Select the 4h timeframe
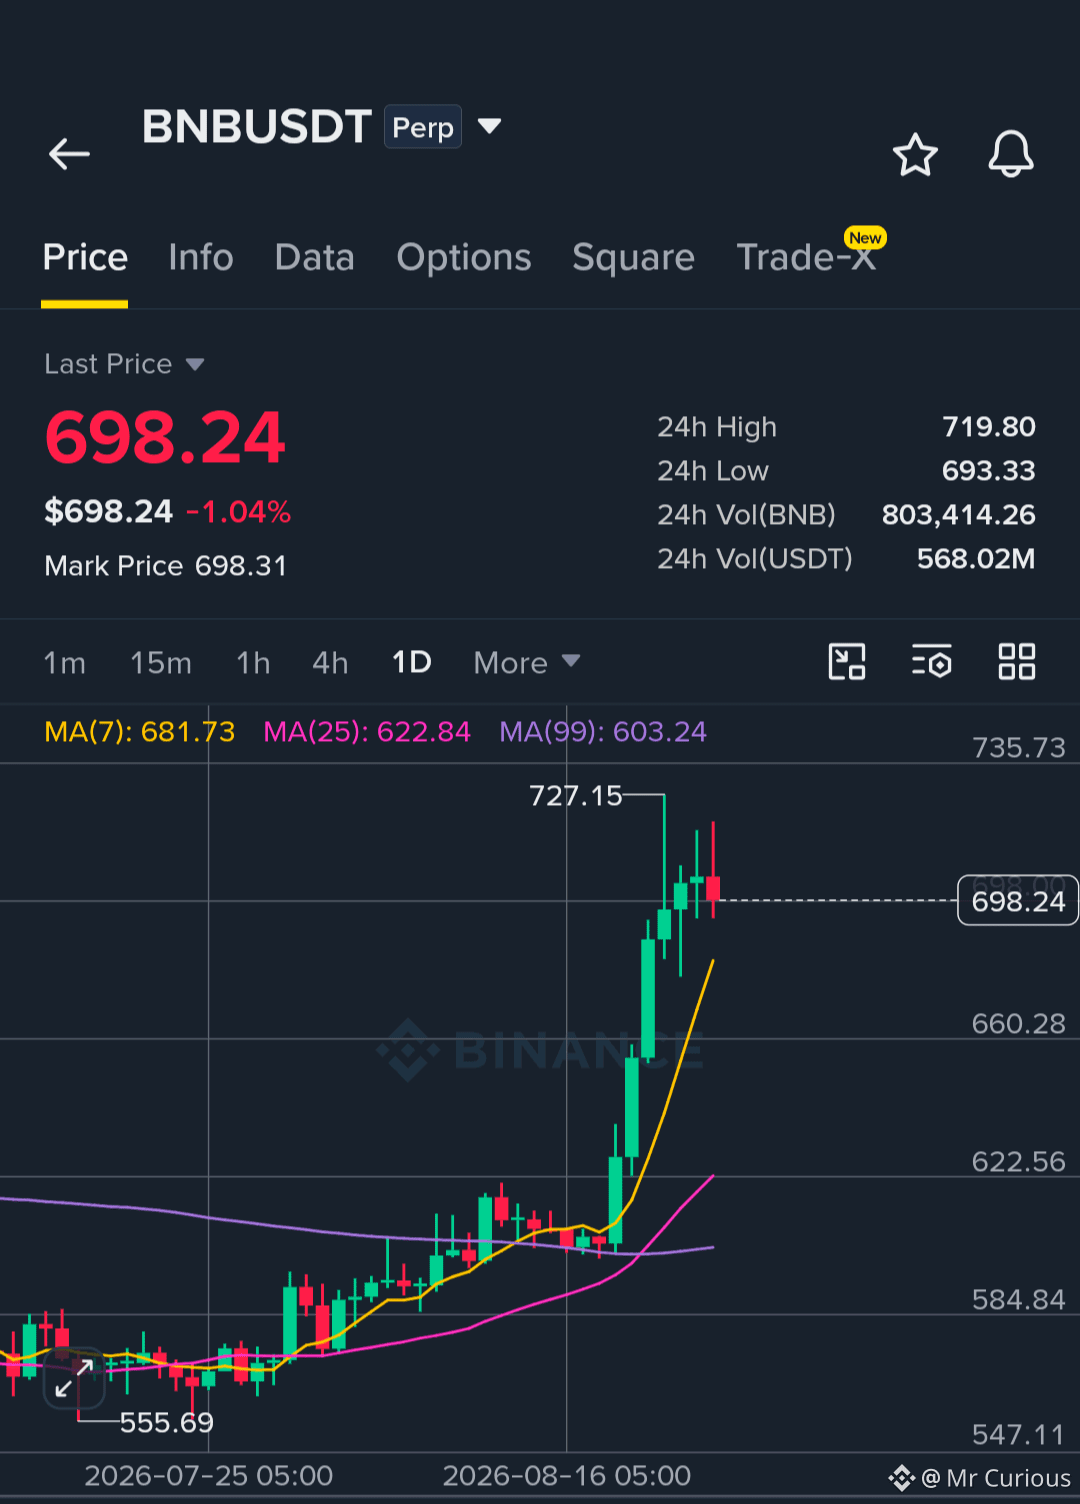Image resolution: width=1080 pixels, height=1504 pixels. pos(330,663)
